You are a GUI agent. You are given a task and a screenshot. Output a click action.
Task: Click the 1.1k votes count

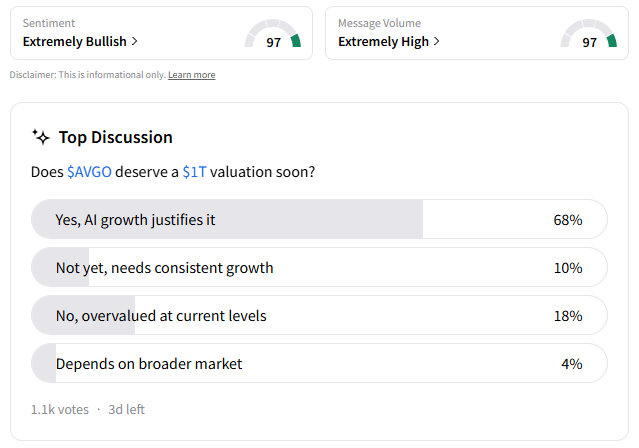click(59, 409)
